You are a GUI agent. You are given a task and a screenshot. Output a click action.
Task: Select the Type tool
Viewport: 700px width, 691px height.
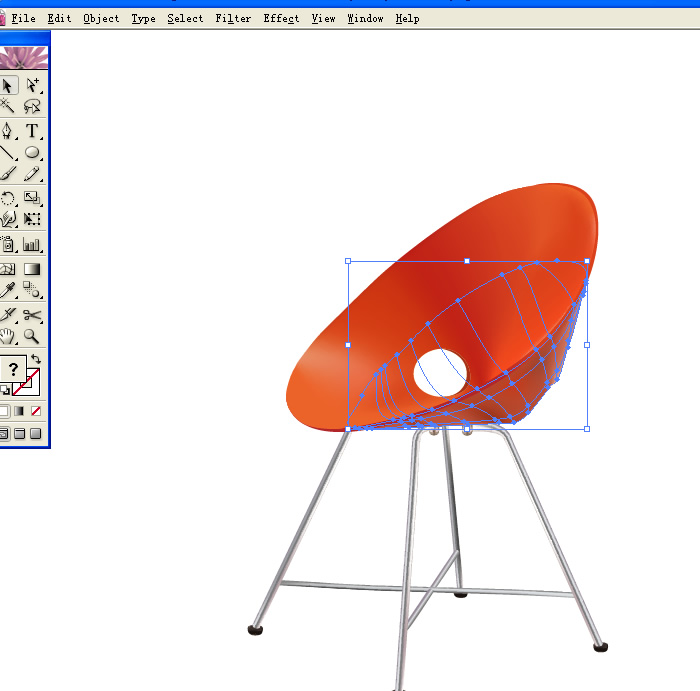[33, 131]
